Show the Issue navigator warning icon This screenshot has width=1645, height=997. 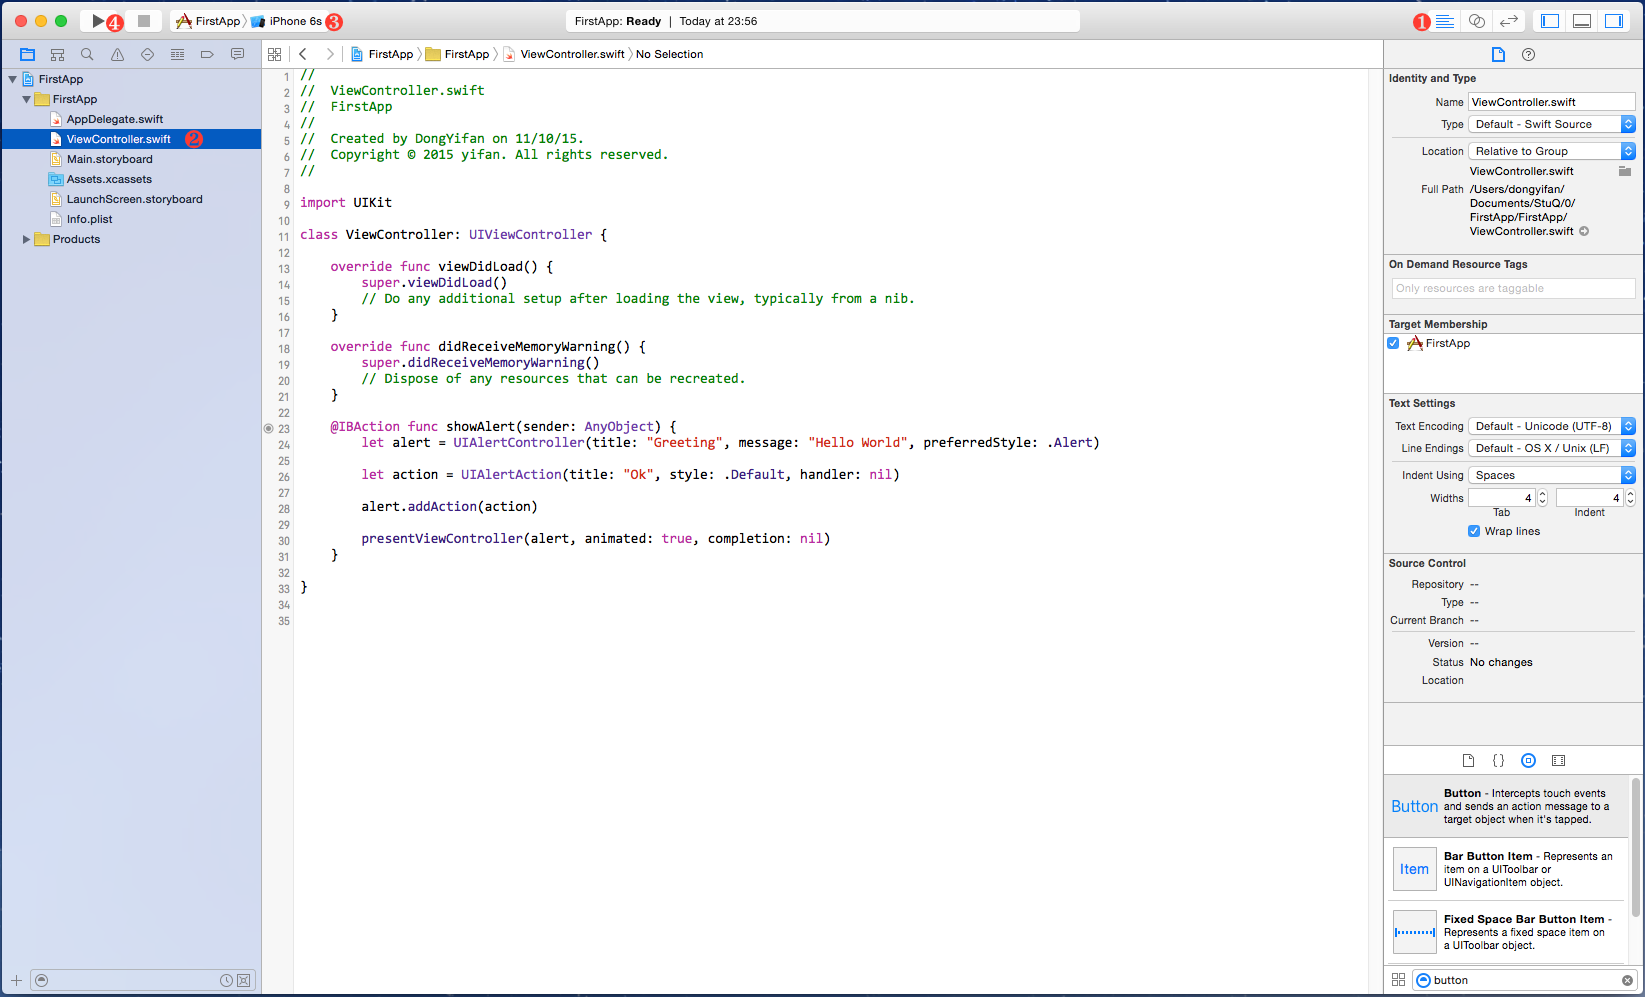[x=117, y=55]
